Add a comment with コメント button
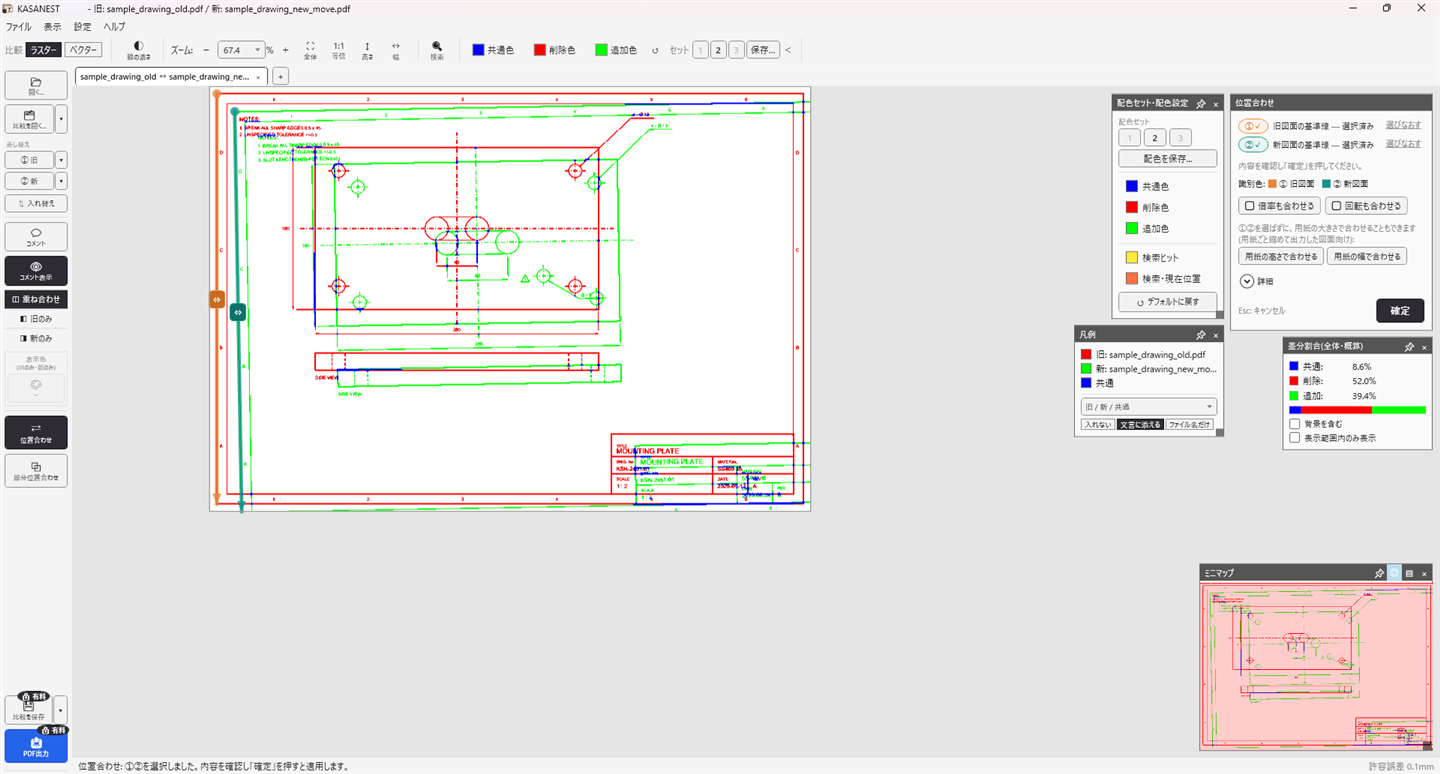The width and height of the screenshot is (1440, 774). [x=36, y=237]
